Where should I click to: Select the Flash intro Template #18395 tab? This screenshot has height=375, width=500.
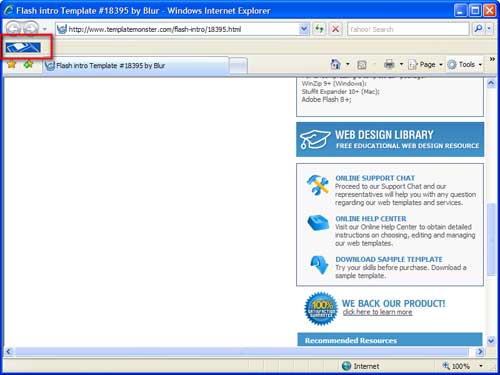[x=136, y=66]
